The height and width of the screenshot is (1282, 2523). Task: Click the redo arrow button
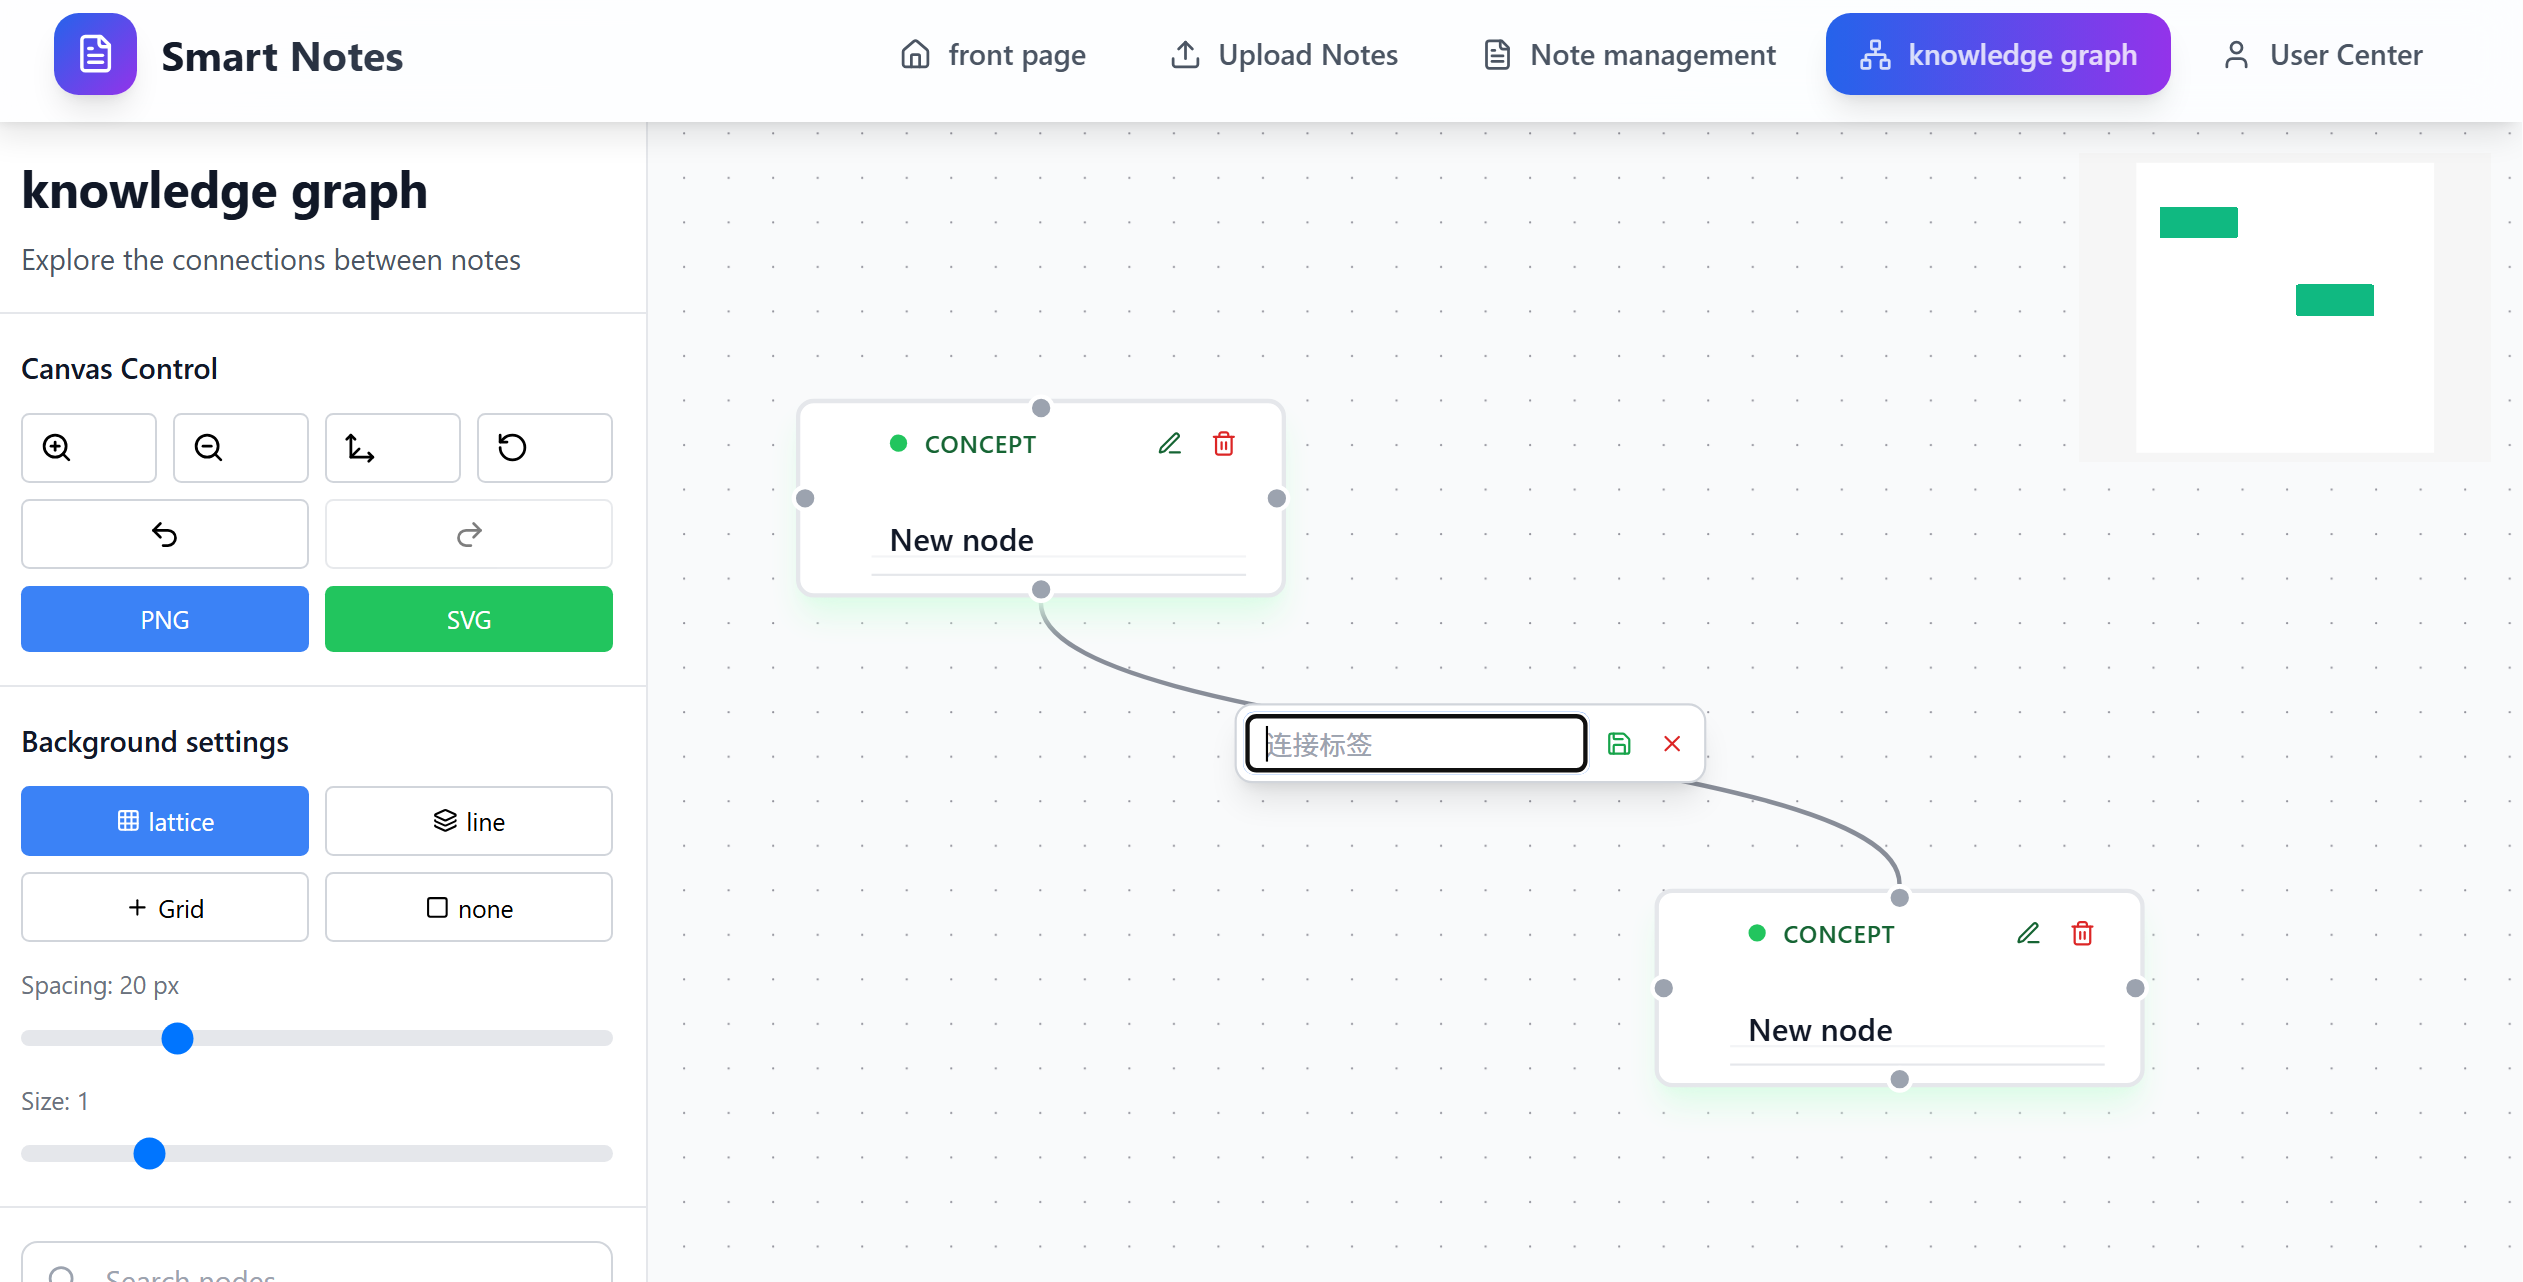469,534
